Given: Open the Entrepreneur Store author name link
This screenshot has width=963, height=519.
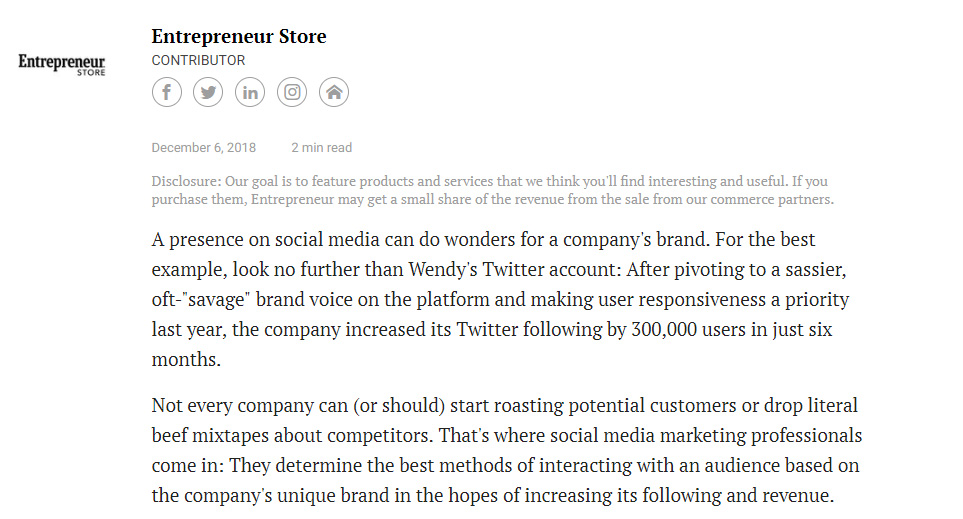Looking at the screenshot, I should (239, 37).
